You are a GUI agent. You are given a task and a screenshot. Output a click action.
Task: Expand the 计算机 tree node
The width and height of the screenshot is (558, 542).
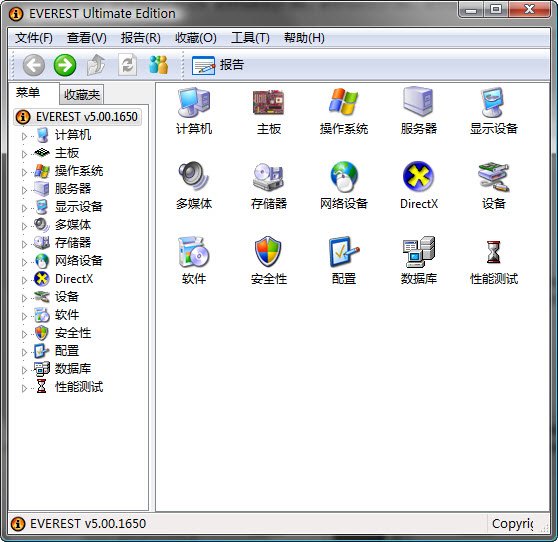[x=24, y=136]
